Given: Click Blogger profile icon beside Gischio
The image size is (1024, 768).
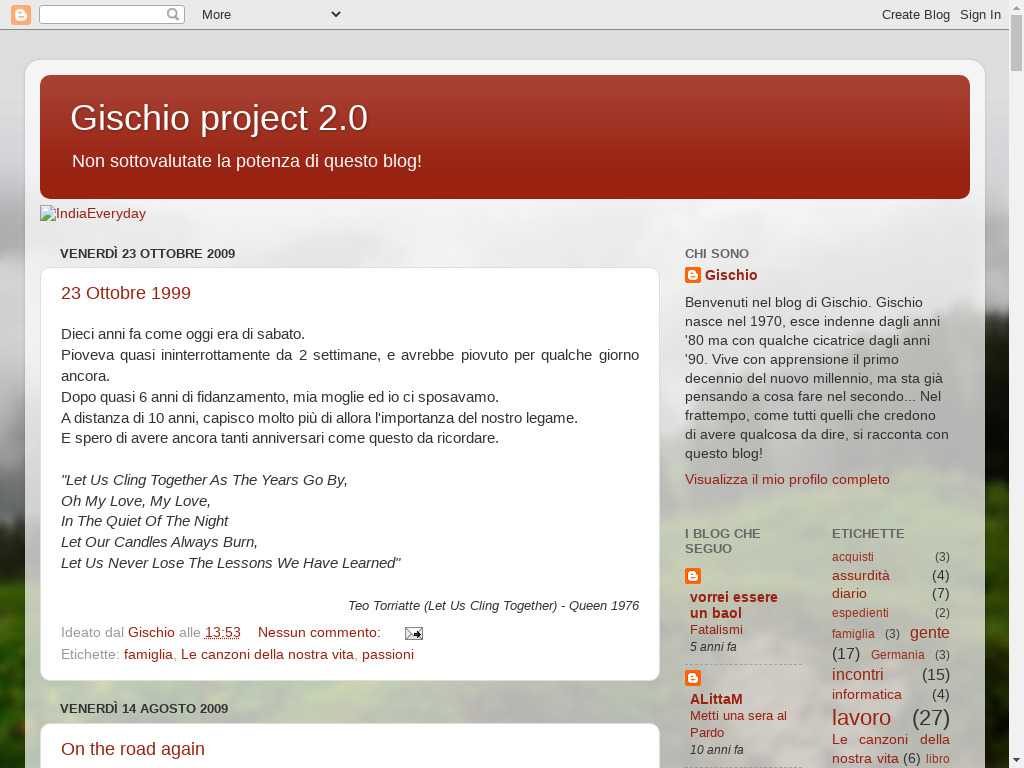Looking at the screenshot, I should (x=693, y=275).
